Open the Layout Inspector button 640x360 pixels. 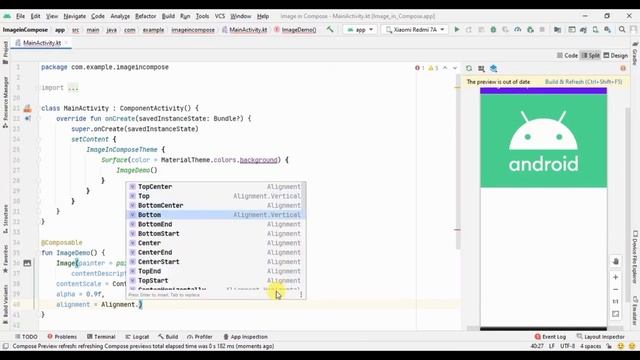(x=600, y=337)
